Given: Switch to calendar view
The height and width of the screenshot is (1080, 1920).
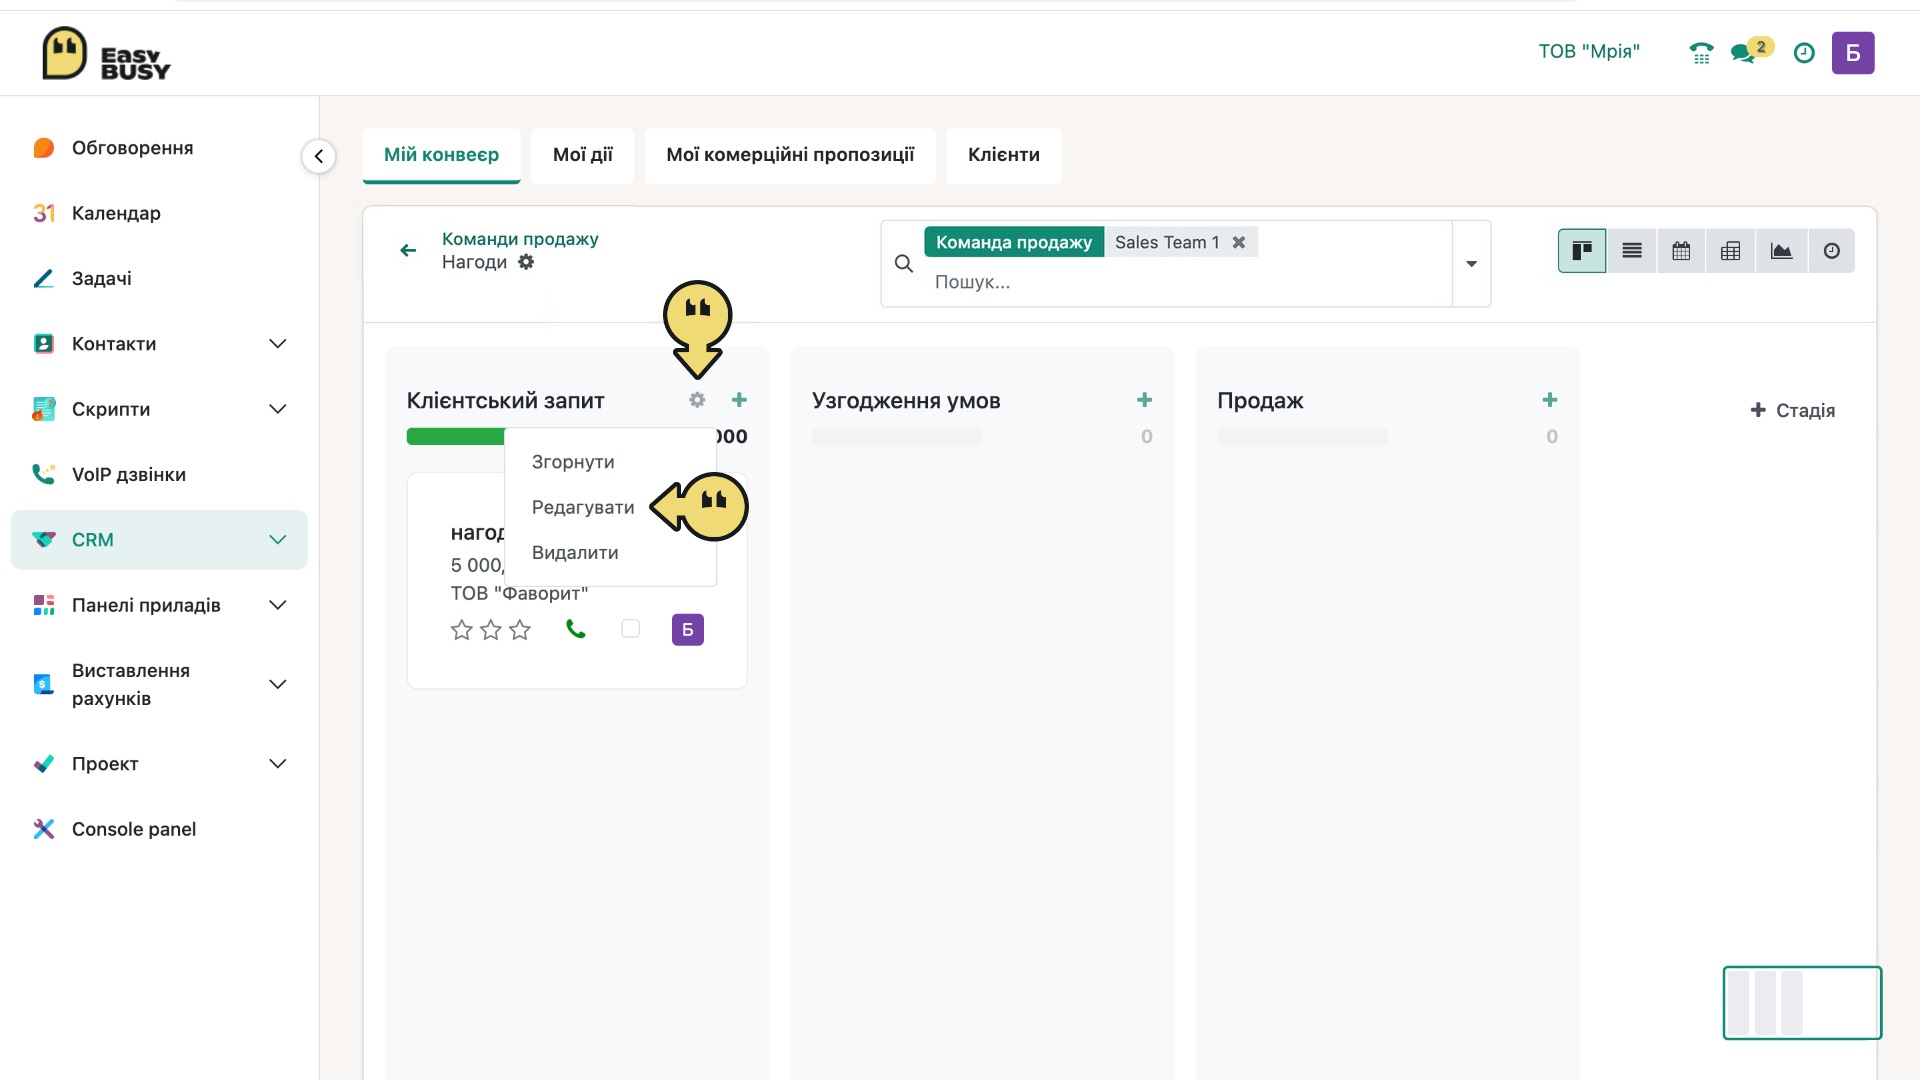Looking at the screenshot, I should tap(1682, 251).
